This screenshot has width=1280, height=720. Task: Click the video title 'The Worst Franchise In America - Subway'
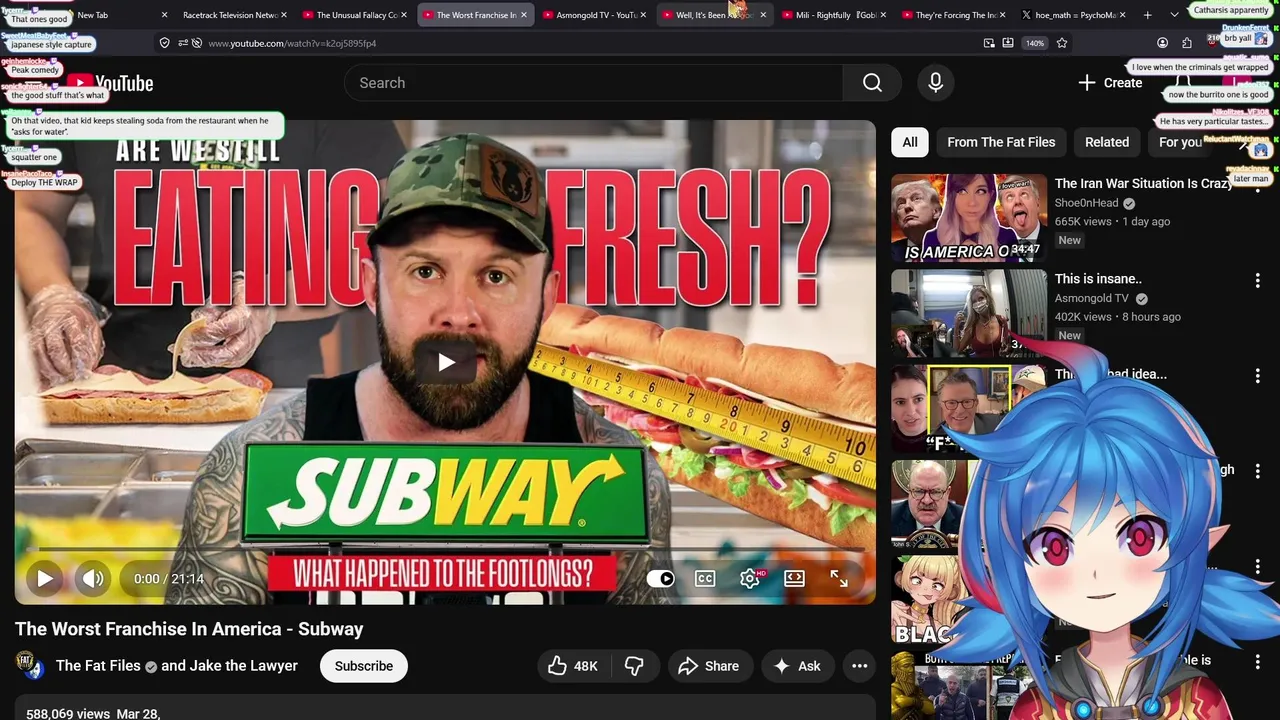coord(189,629)
